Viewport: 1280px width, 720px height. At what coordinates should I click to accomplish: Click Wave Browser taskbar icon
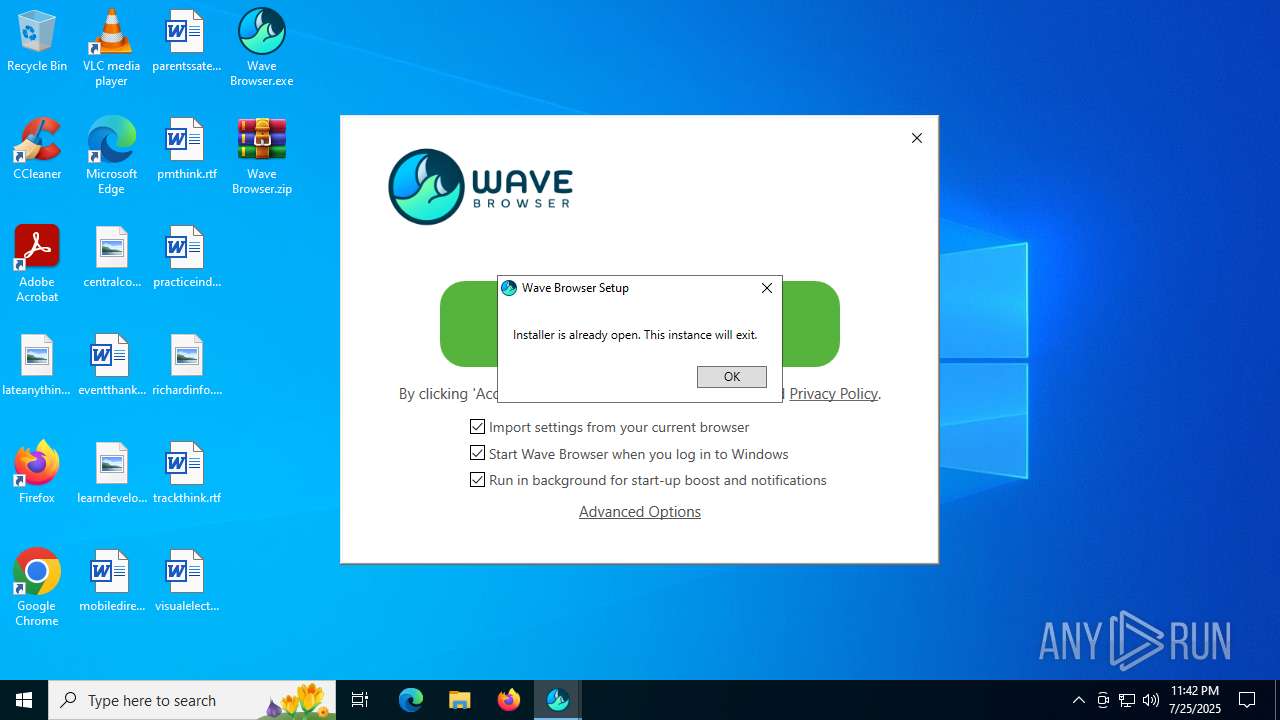(x=558, y=700)
